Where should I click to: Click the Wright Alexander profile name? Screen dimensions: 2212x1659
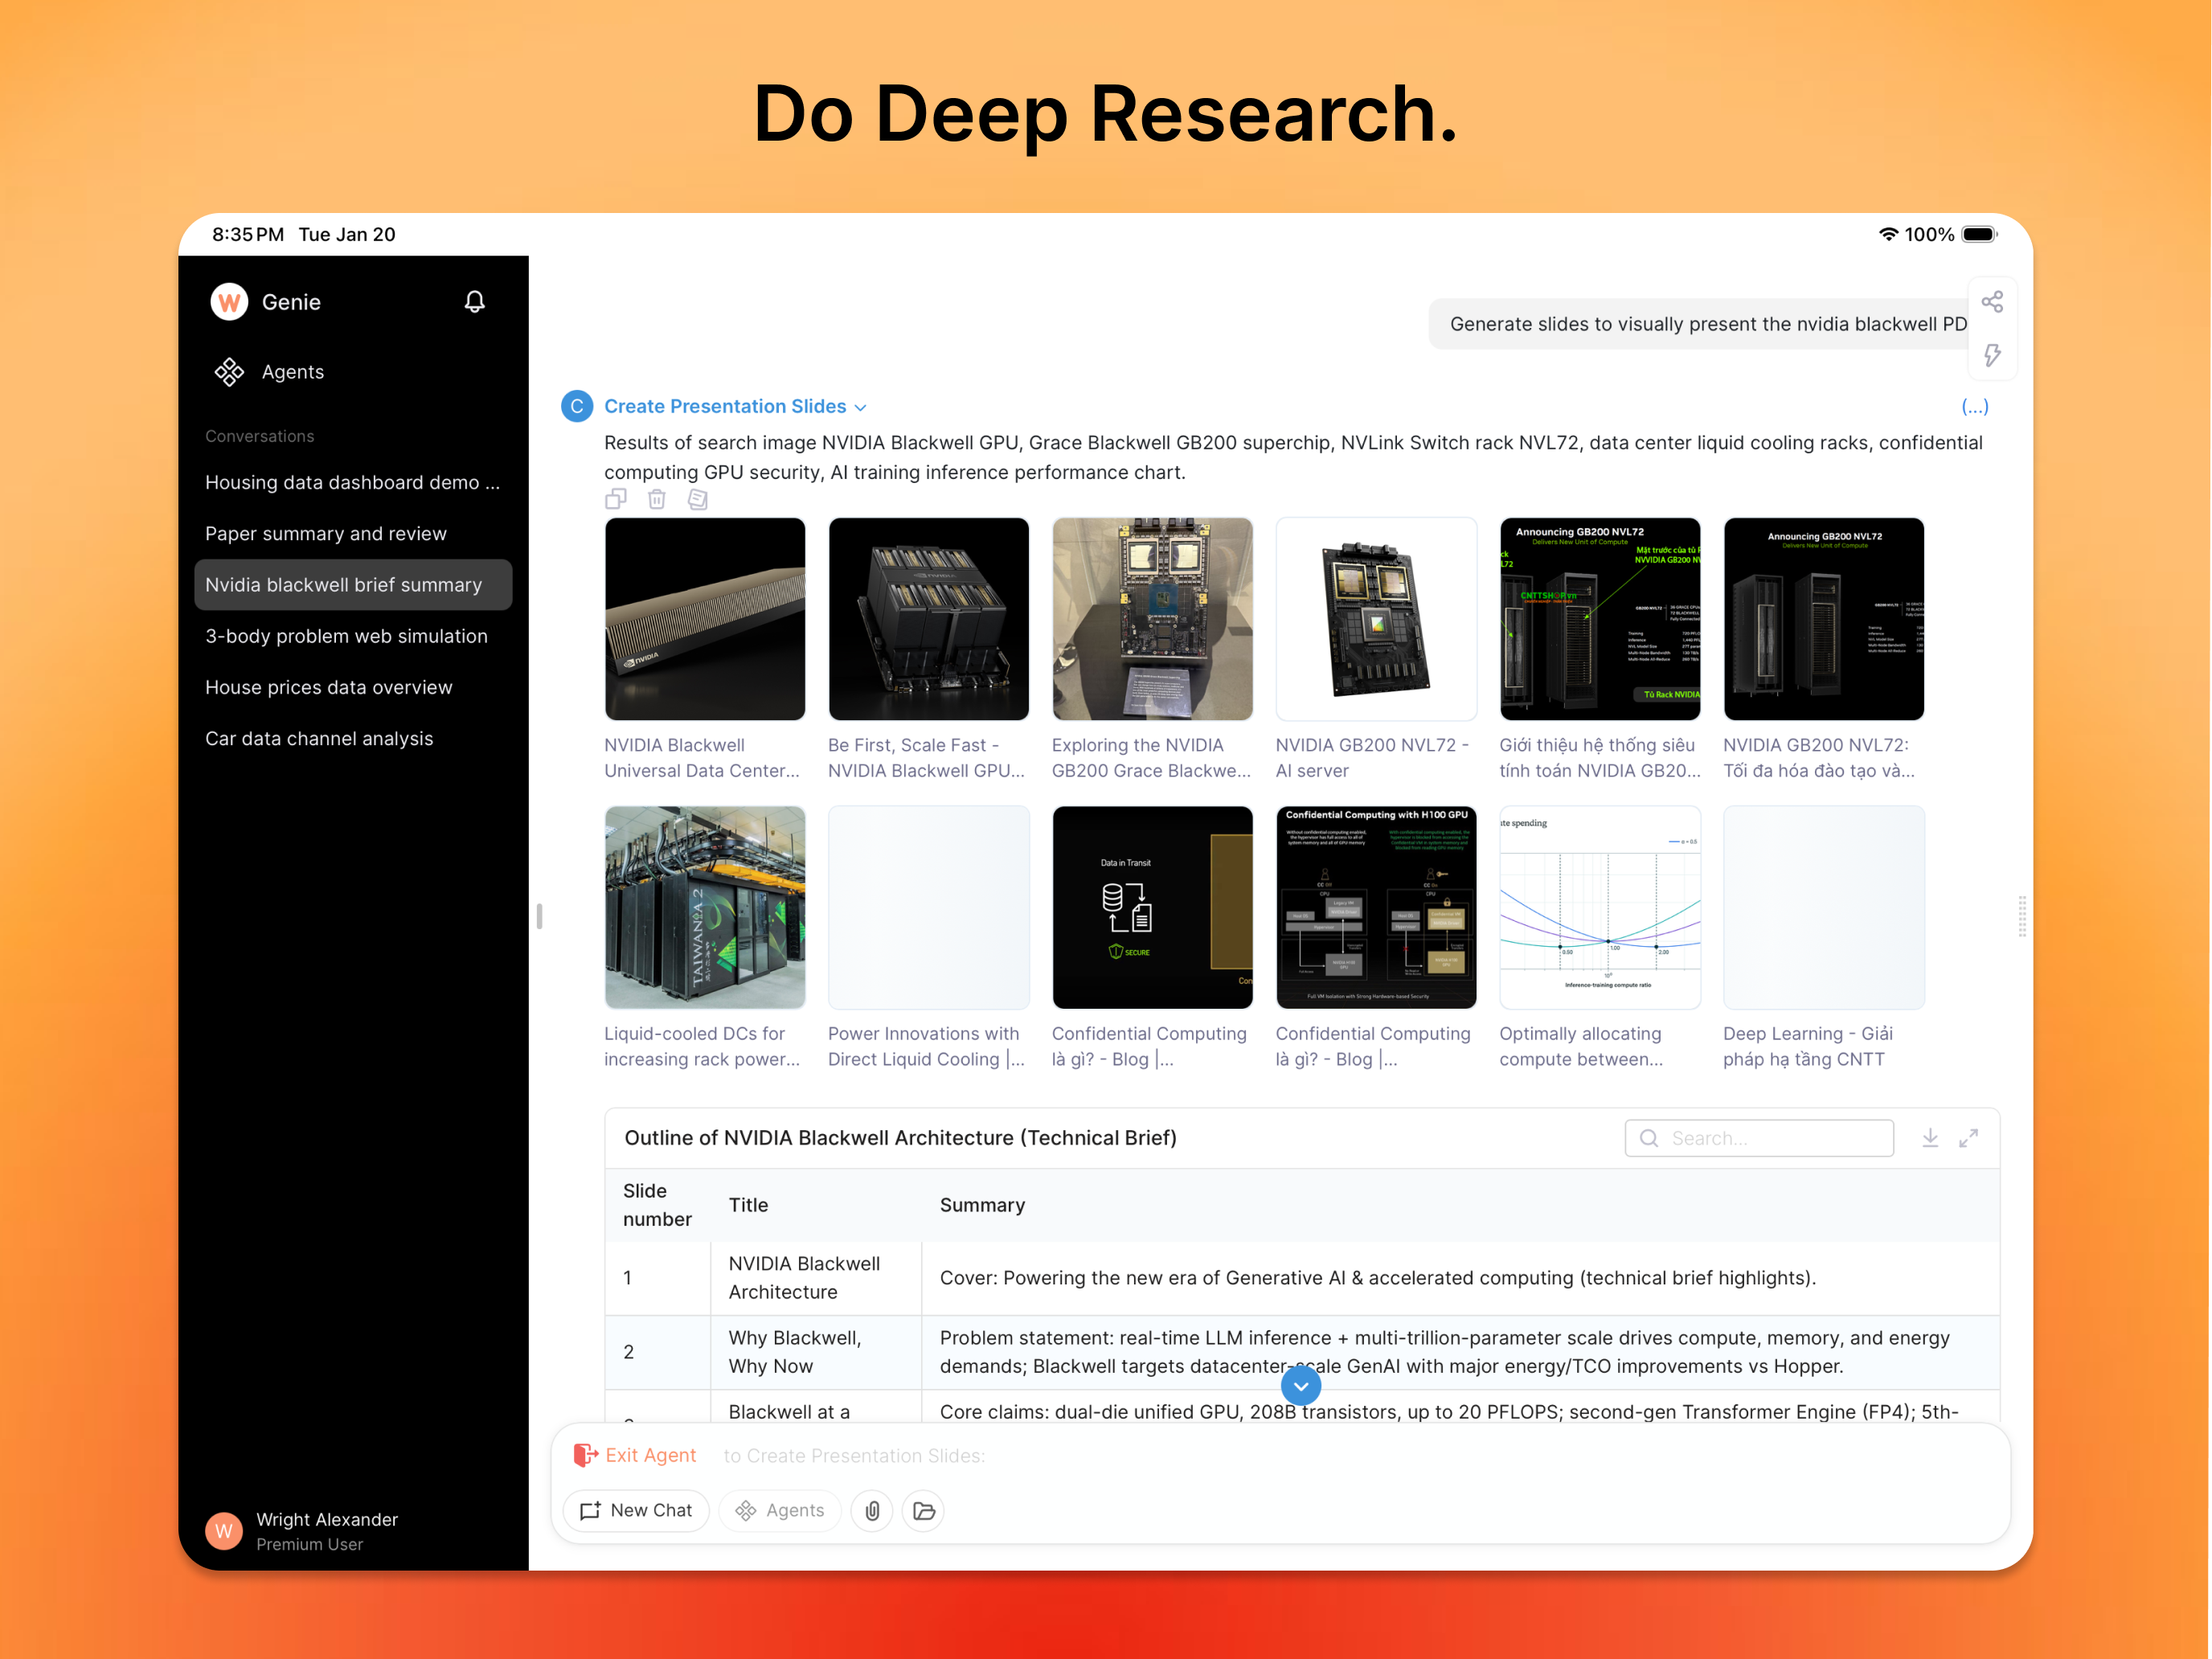[327, 1519]
